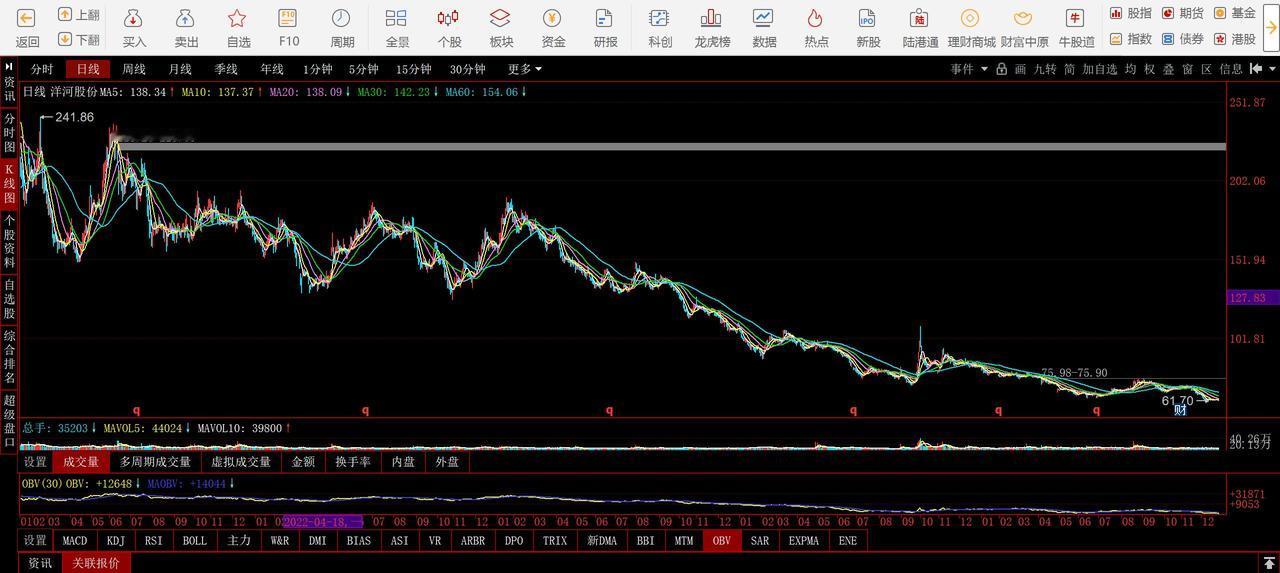
Task: Click the 周期 clock icon
Action: [342, 18]
